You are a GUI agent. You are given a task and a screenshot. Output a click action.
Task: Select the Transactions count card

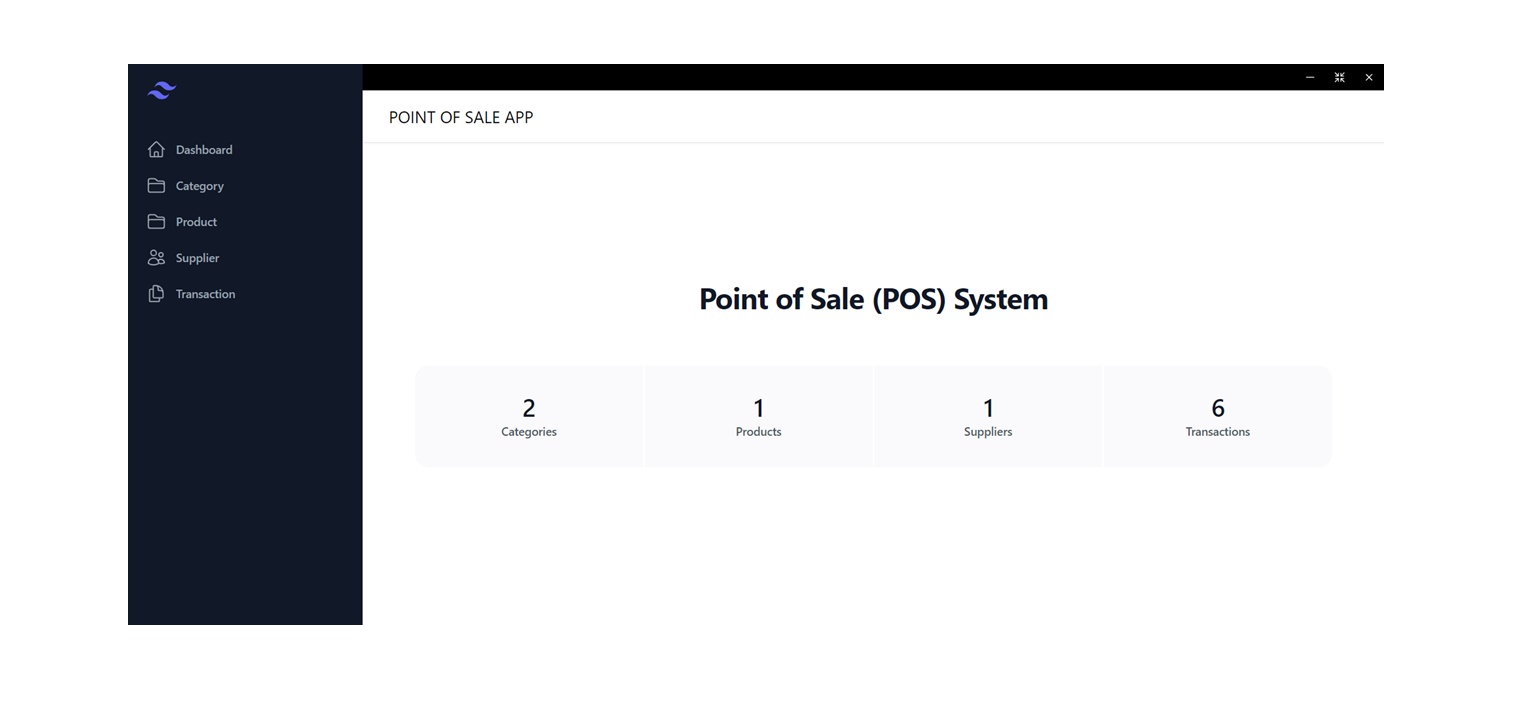click(x=1217, y=416)
